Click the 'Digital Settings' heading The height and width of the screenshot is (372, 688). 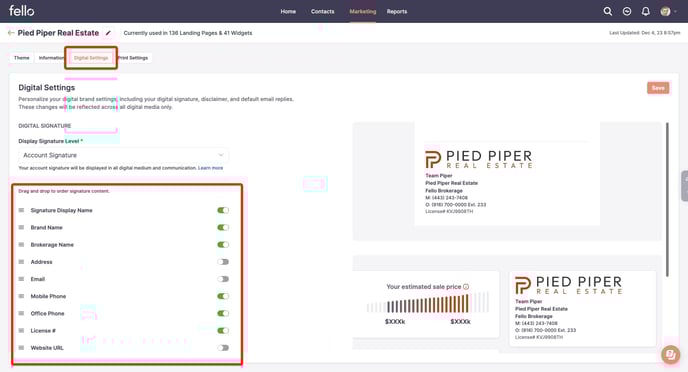[47, 87]
